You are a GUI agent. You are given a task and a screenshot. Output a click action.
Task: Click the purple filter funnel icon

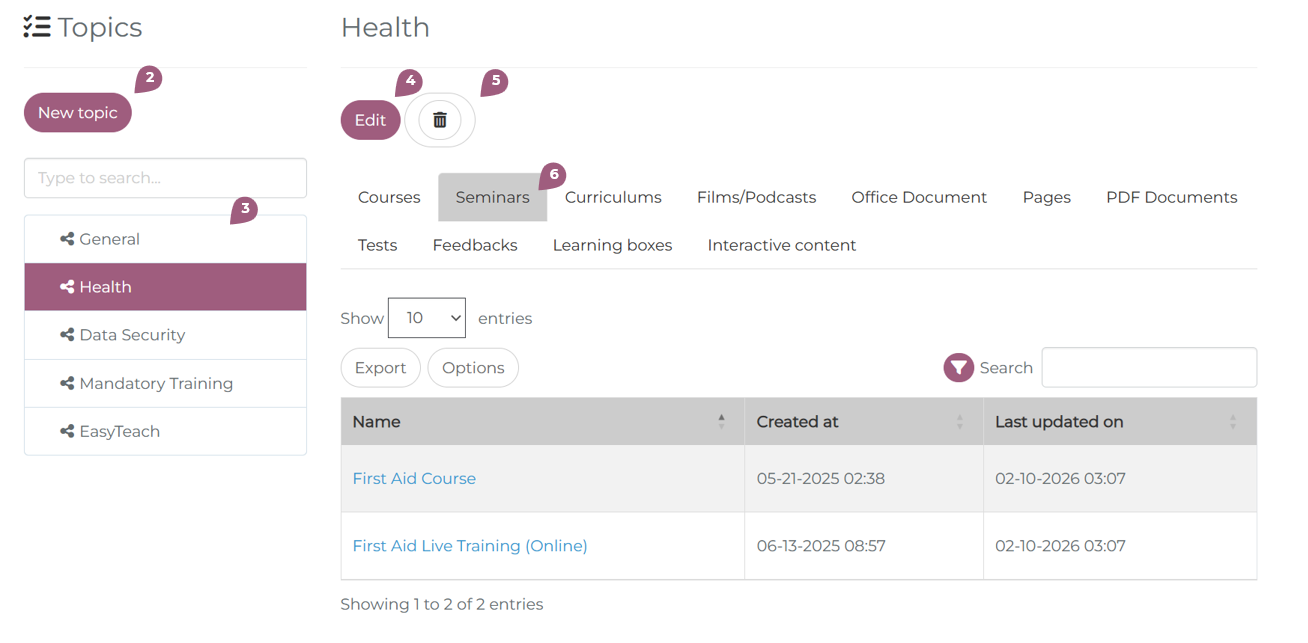click(958, 368)
